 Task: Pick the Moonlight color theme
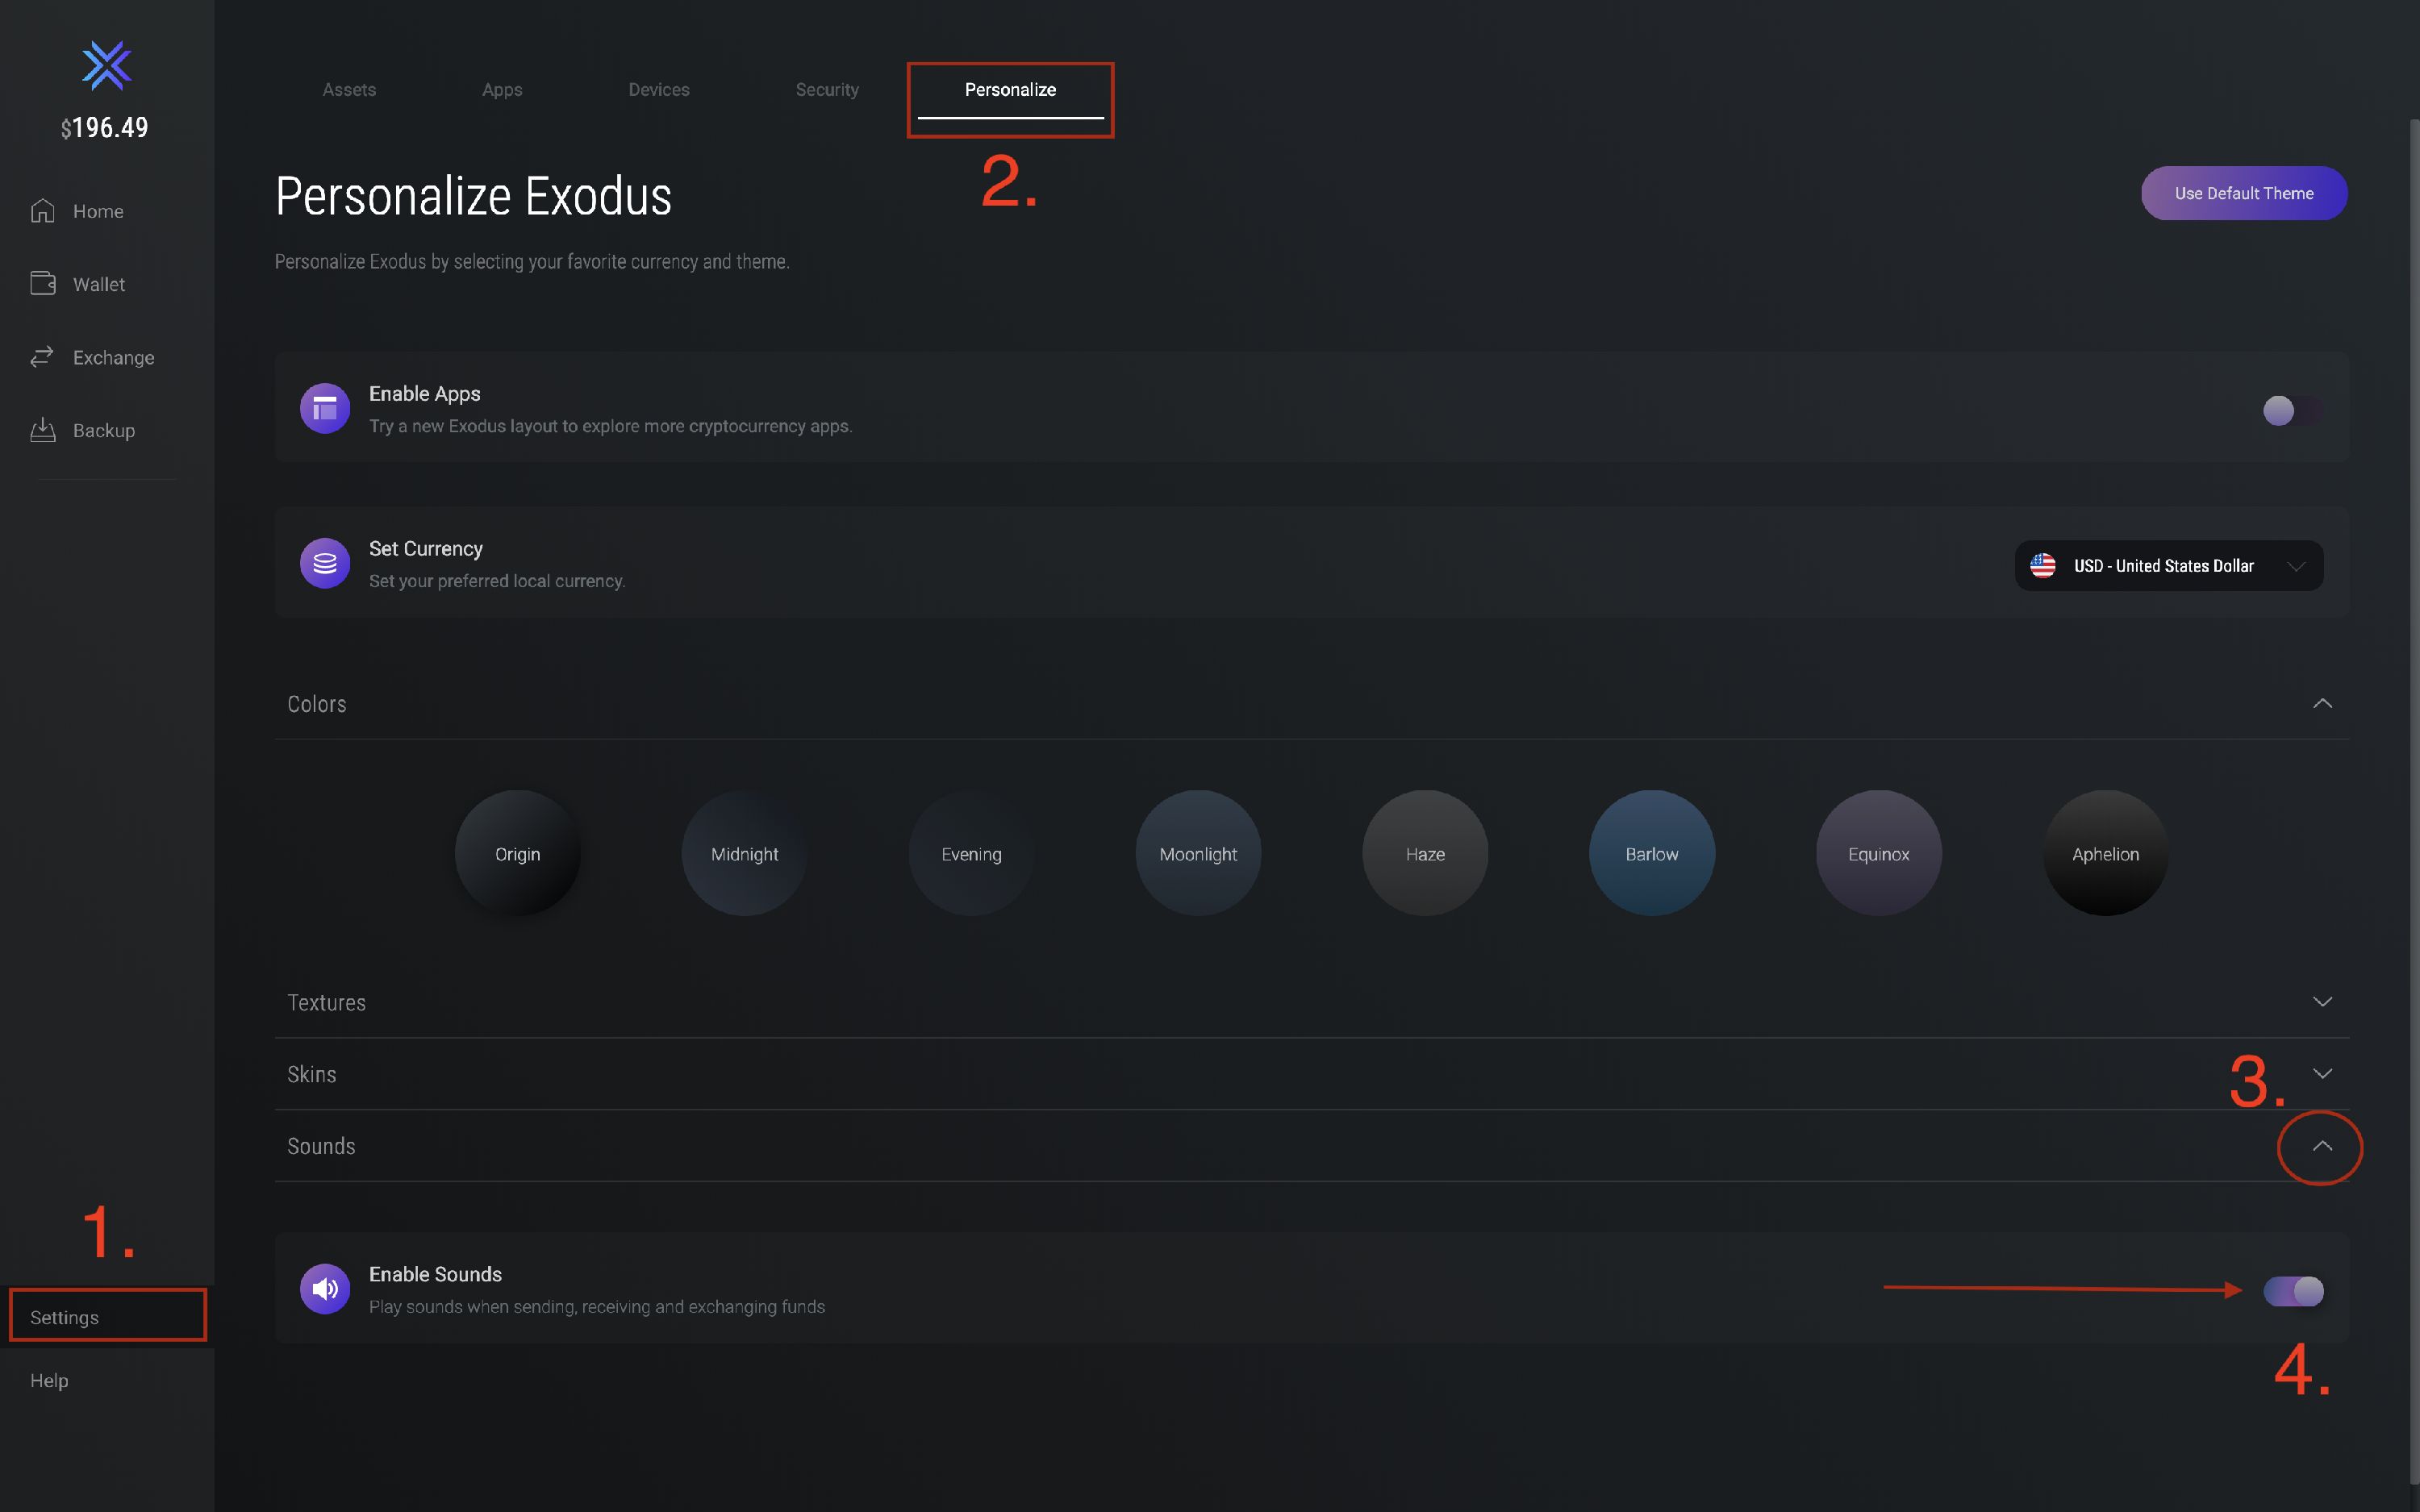(x=1198, y=853)
